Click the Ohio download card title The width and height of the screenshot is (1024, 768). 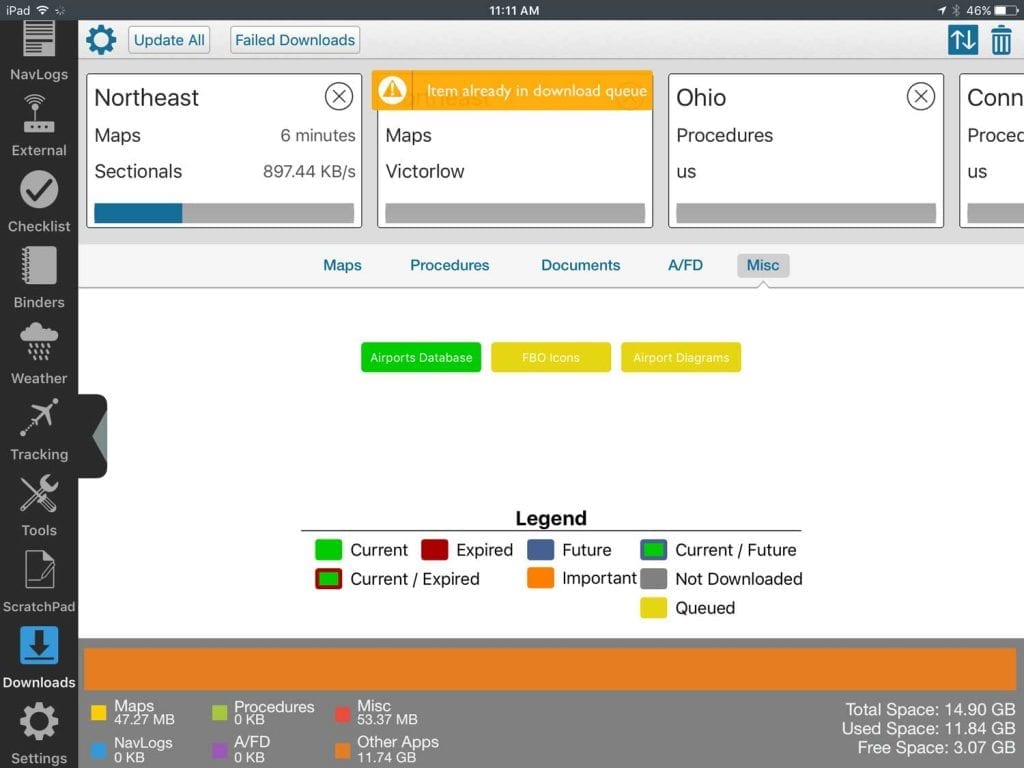[701, 97]
